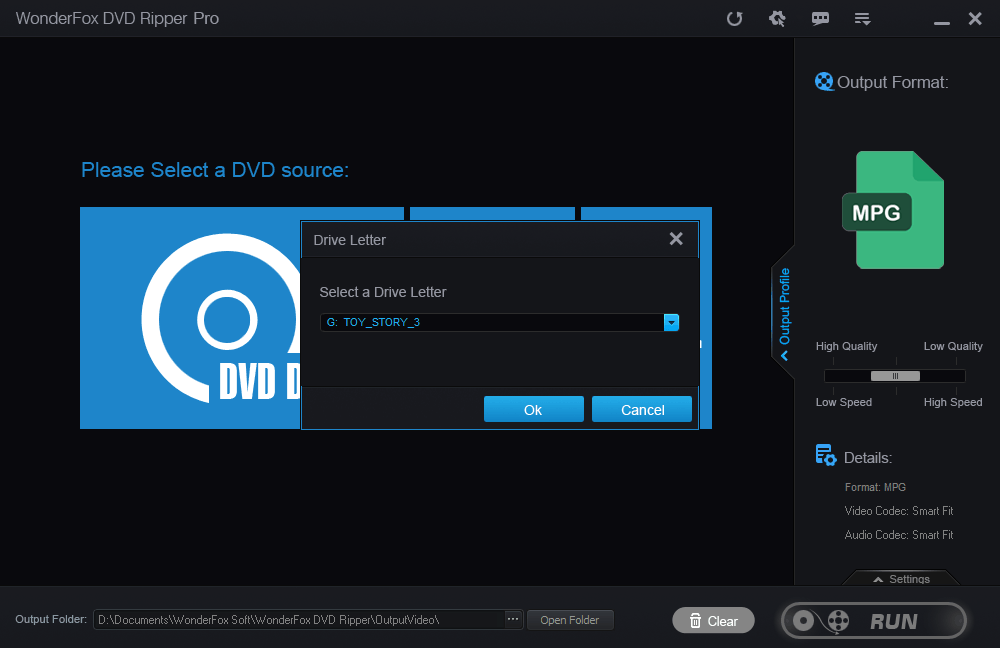Viewport: 1000px width, 648px height.
Task: Collapse the Output Profile side tab
Action: click(784, 314)
